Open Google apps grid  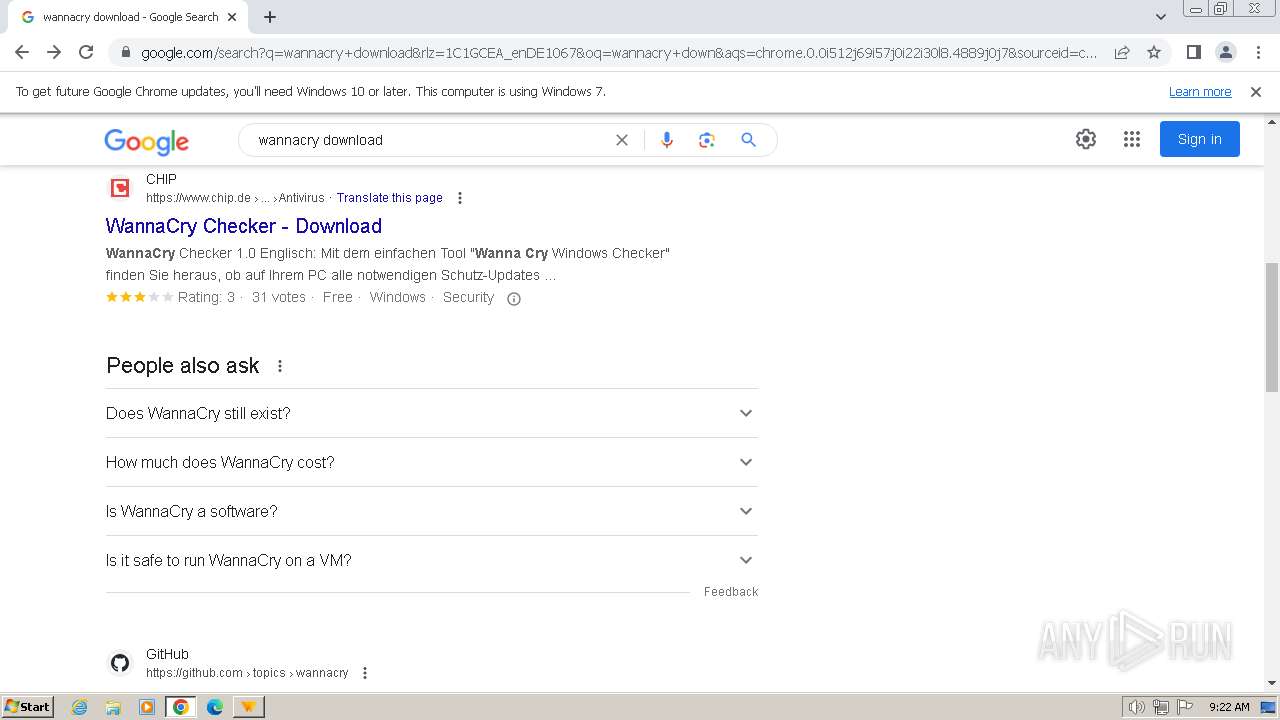coord(1132,139)
